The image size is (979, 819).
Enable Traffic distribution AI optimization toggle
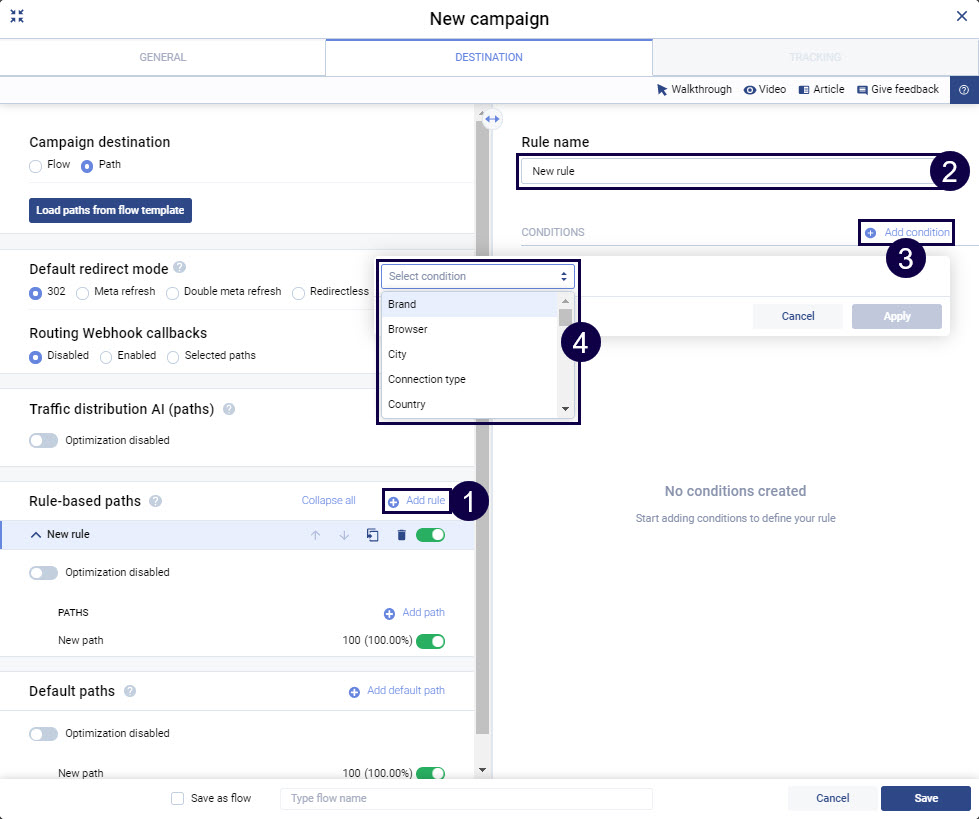[44, 440]
